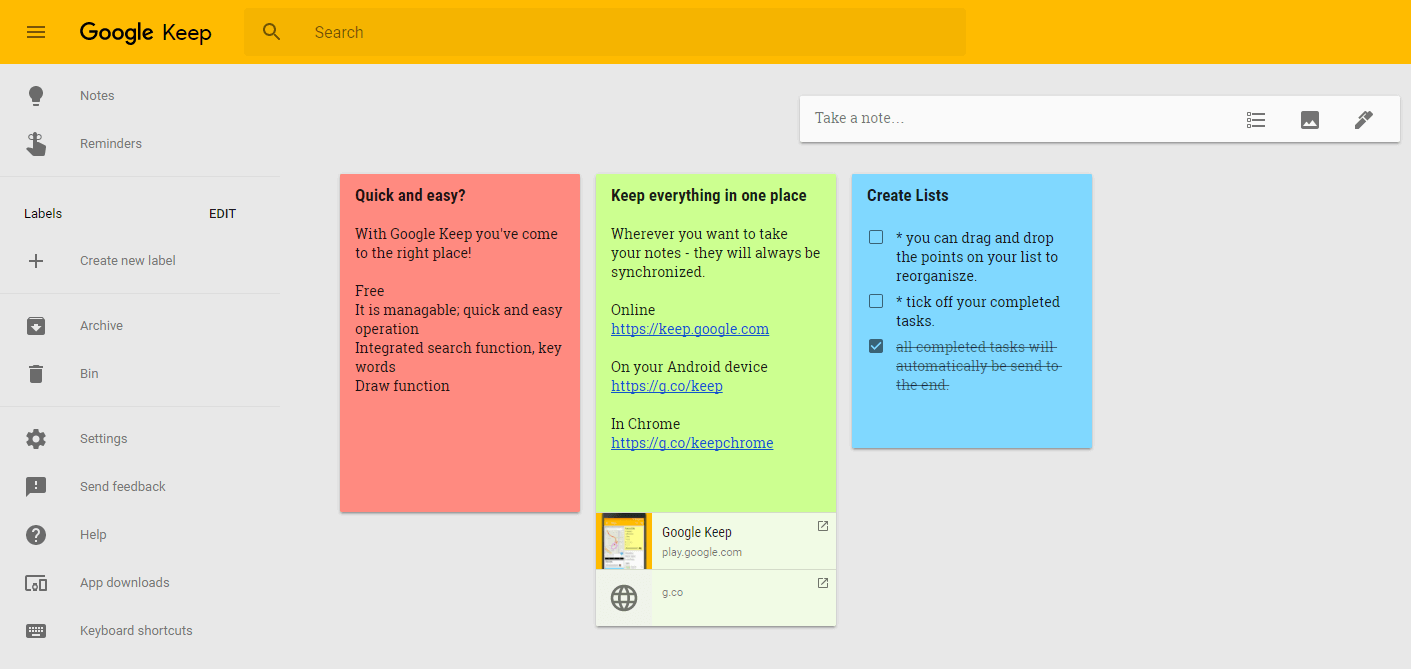
Task: Click the Reminders finger-ribbon icon
Action: (36, 144)
